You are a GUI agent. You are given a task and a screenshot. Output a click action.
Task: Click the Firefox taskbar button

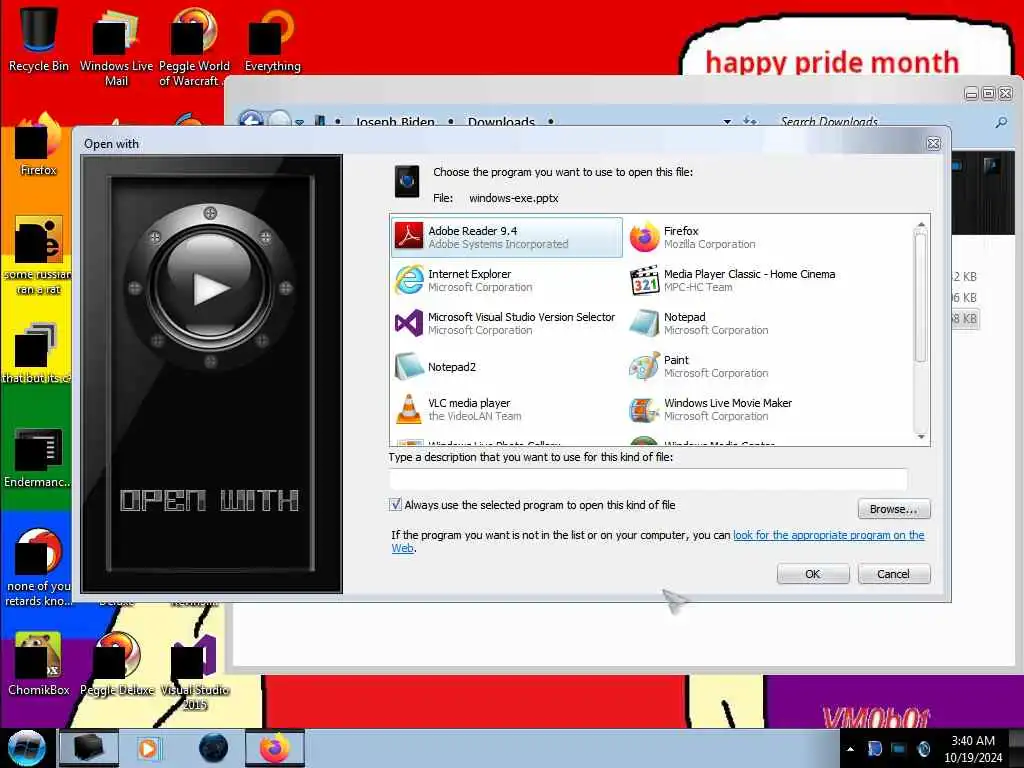point(274,748)
